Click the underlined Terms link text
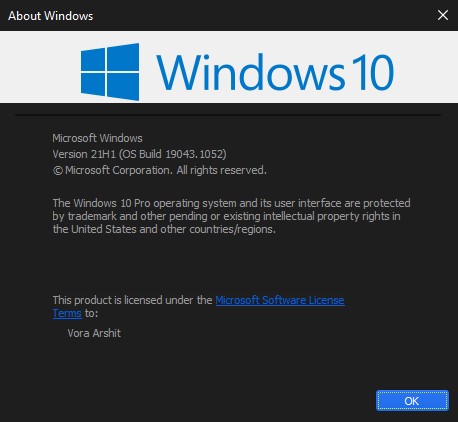The image size is (458, 422). pos(67,313)
